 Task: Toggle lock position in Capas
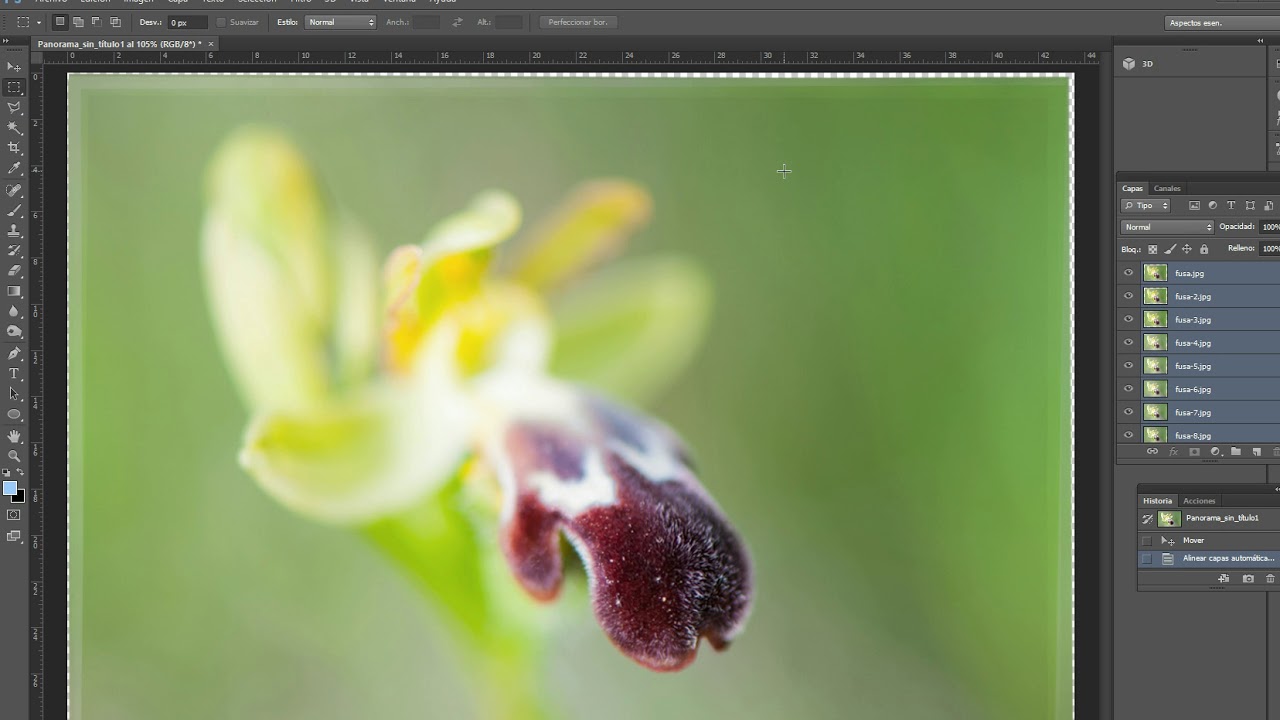point(1187,249)
